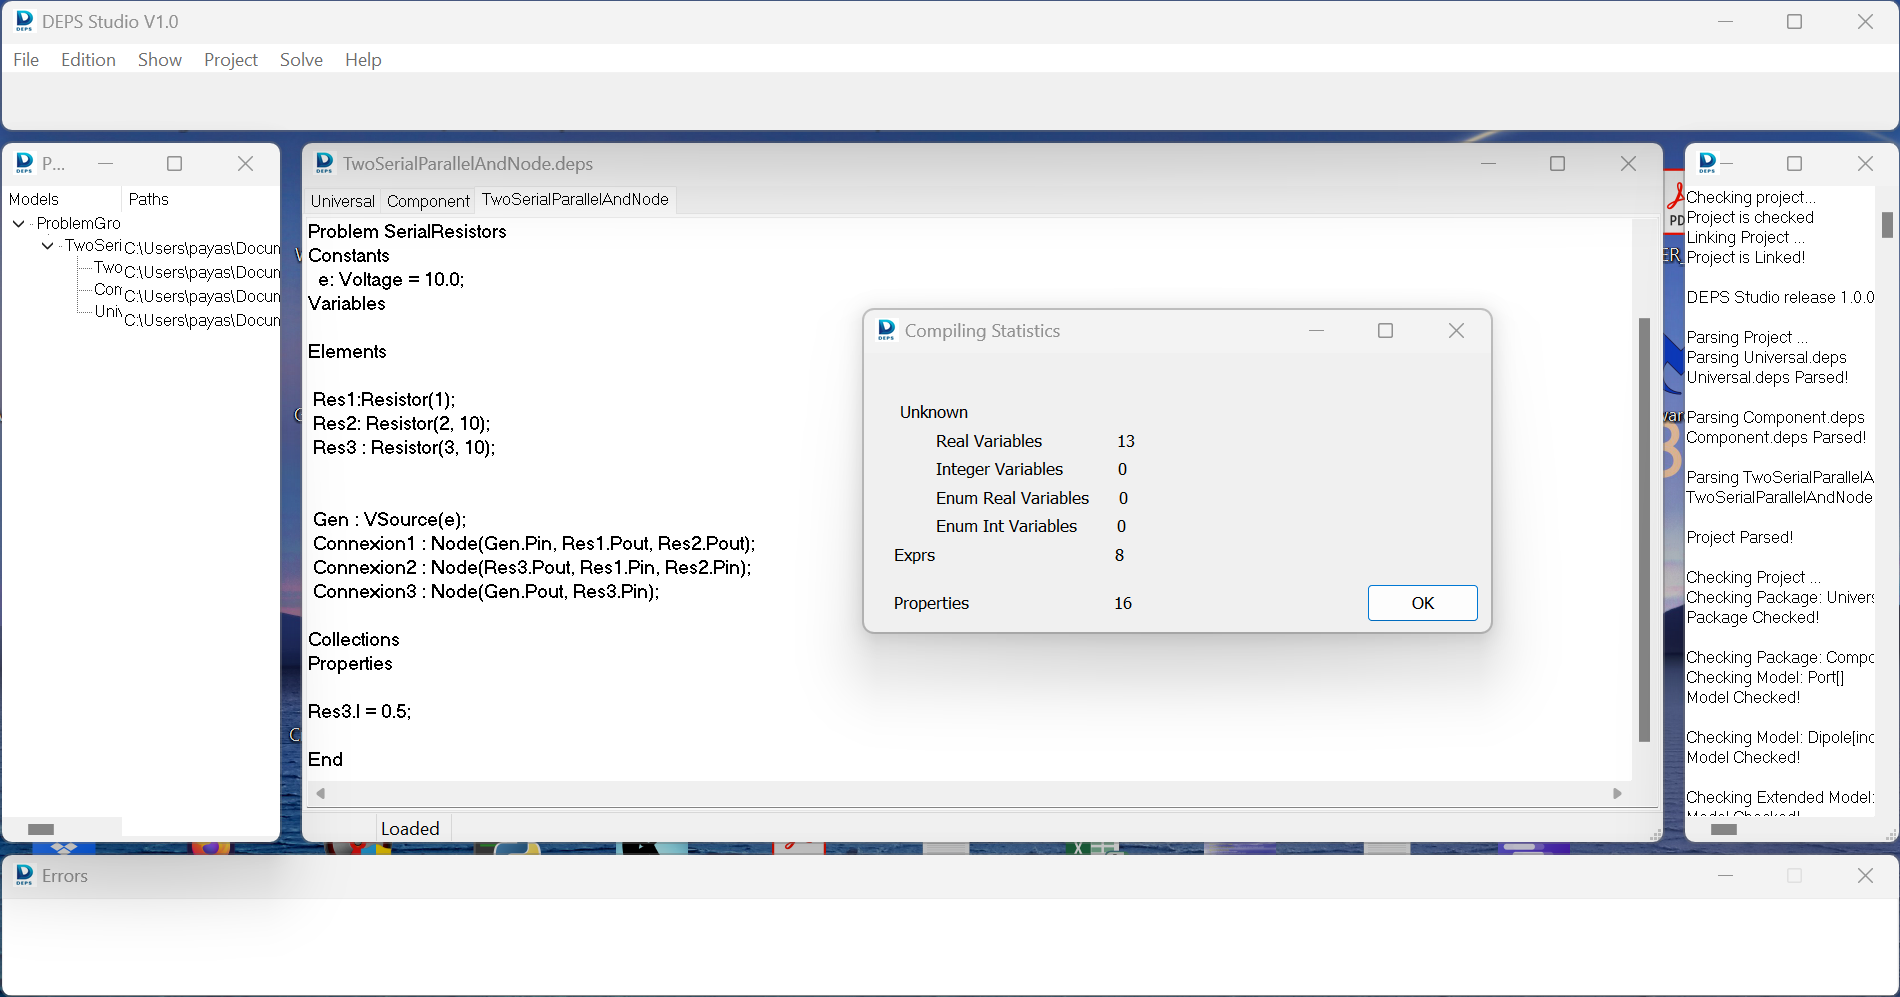Click the log window vertical scrollbar thumb
1900x997 pixels.
[1887, 225]
